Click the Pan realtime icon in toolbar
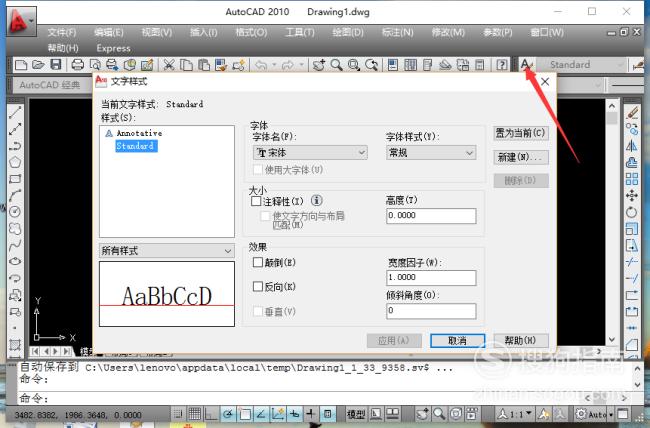Image resolution: width=650 pixels, height=428 pixels. (319, 65)
